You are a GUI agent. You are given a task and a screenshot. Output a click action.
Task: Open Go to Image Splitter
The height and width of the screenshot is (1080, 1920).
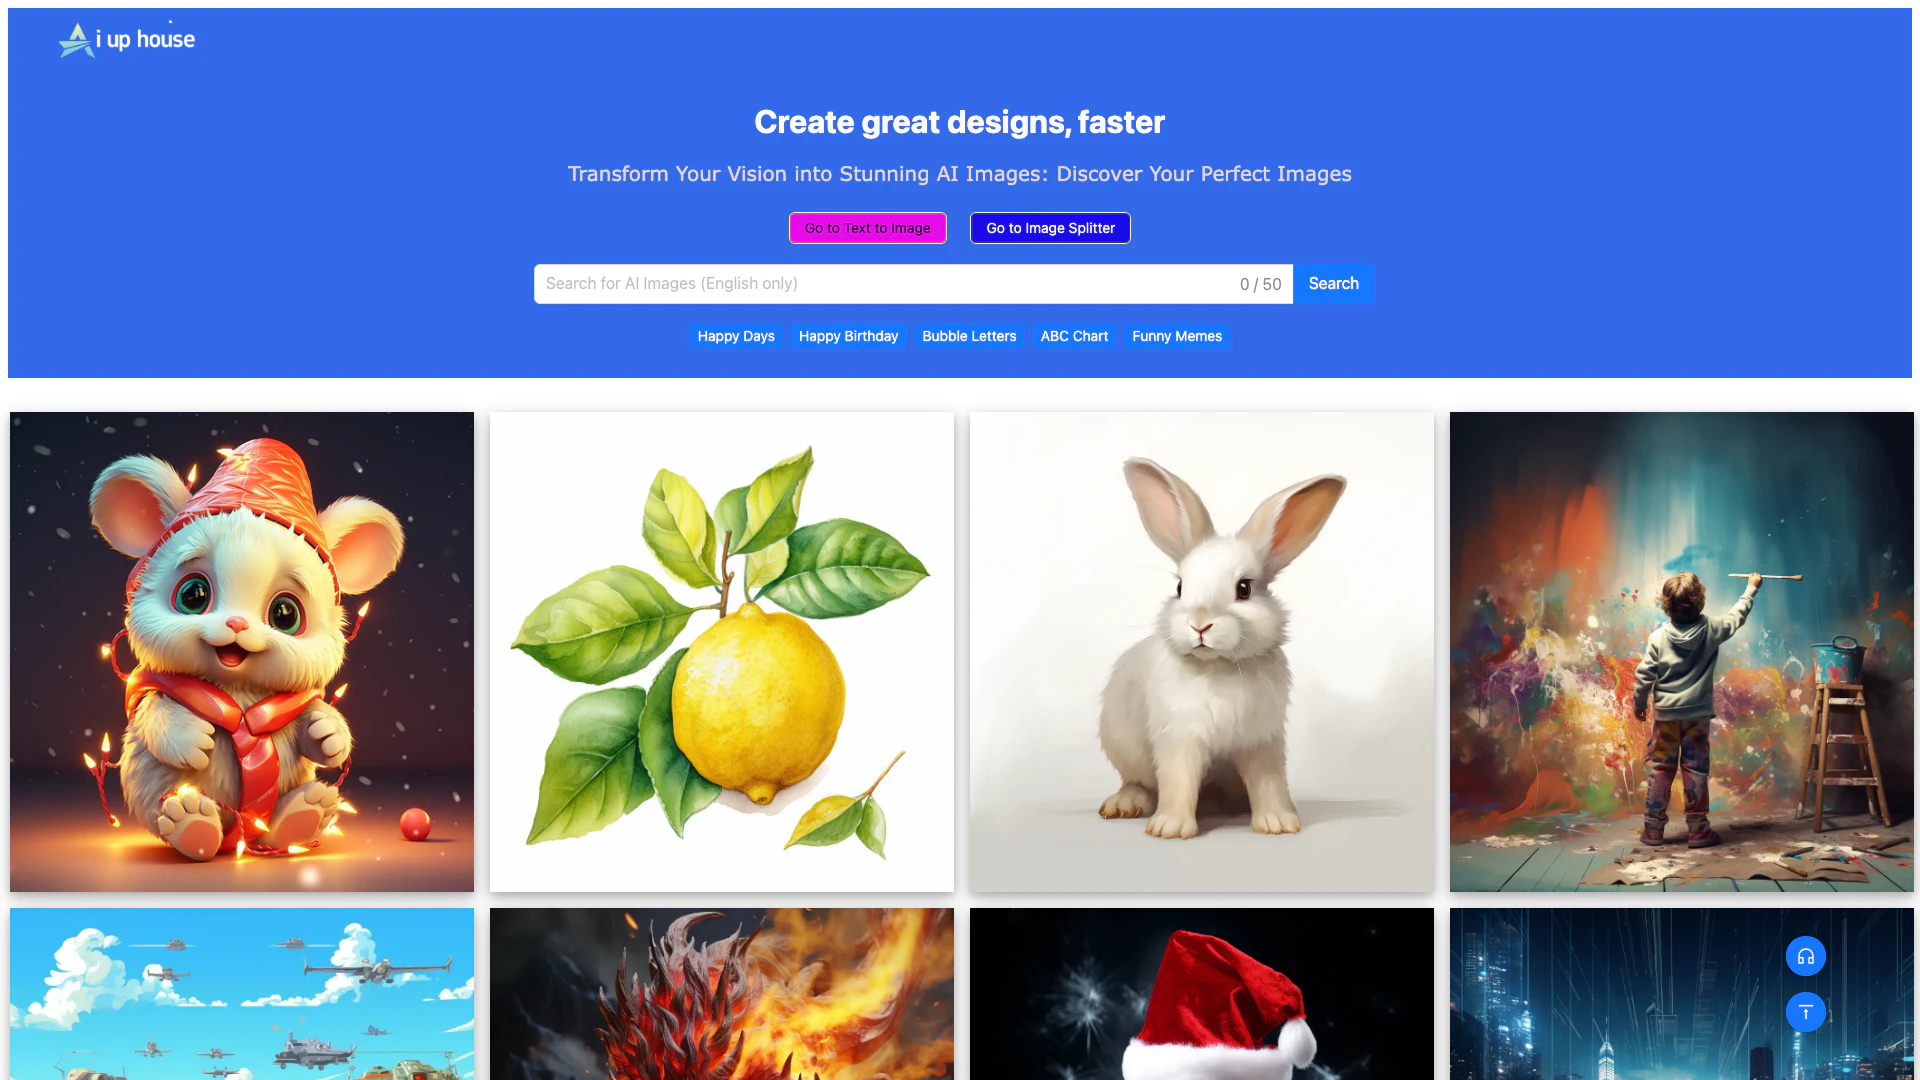pos(1050,228)
